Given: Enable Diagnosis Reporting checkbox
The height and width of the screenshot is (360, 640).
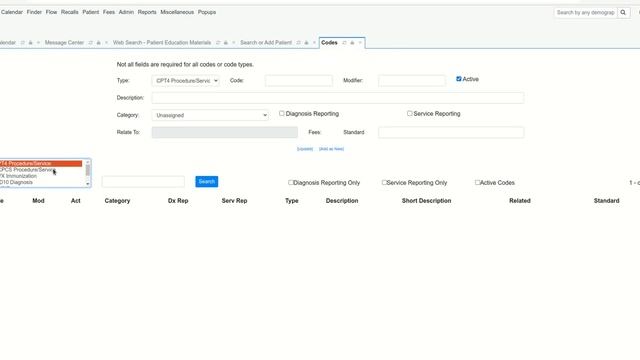Looking at the screenshot, I should click(282, 113).
